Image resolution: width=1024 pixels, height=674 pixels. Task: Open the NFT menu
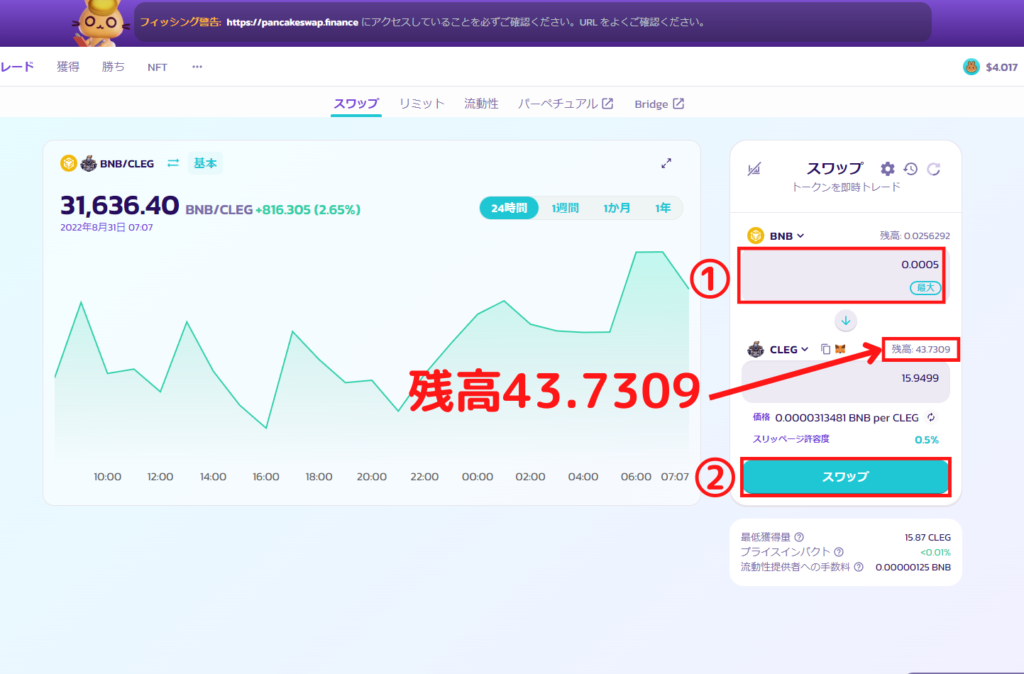click(x=157, y=67)
